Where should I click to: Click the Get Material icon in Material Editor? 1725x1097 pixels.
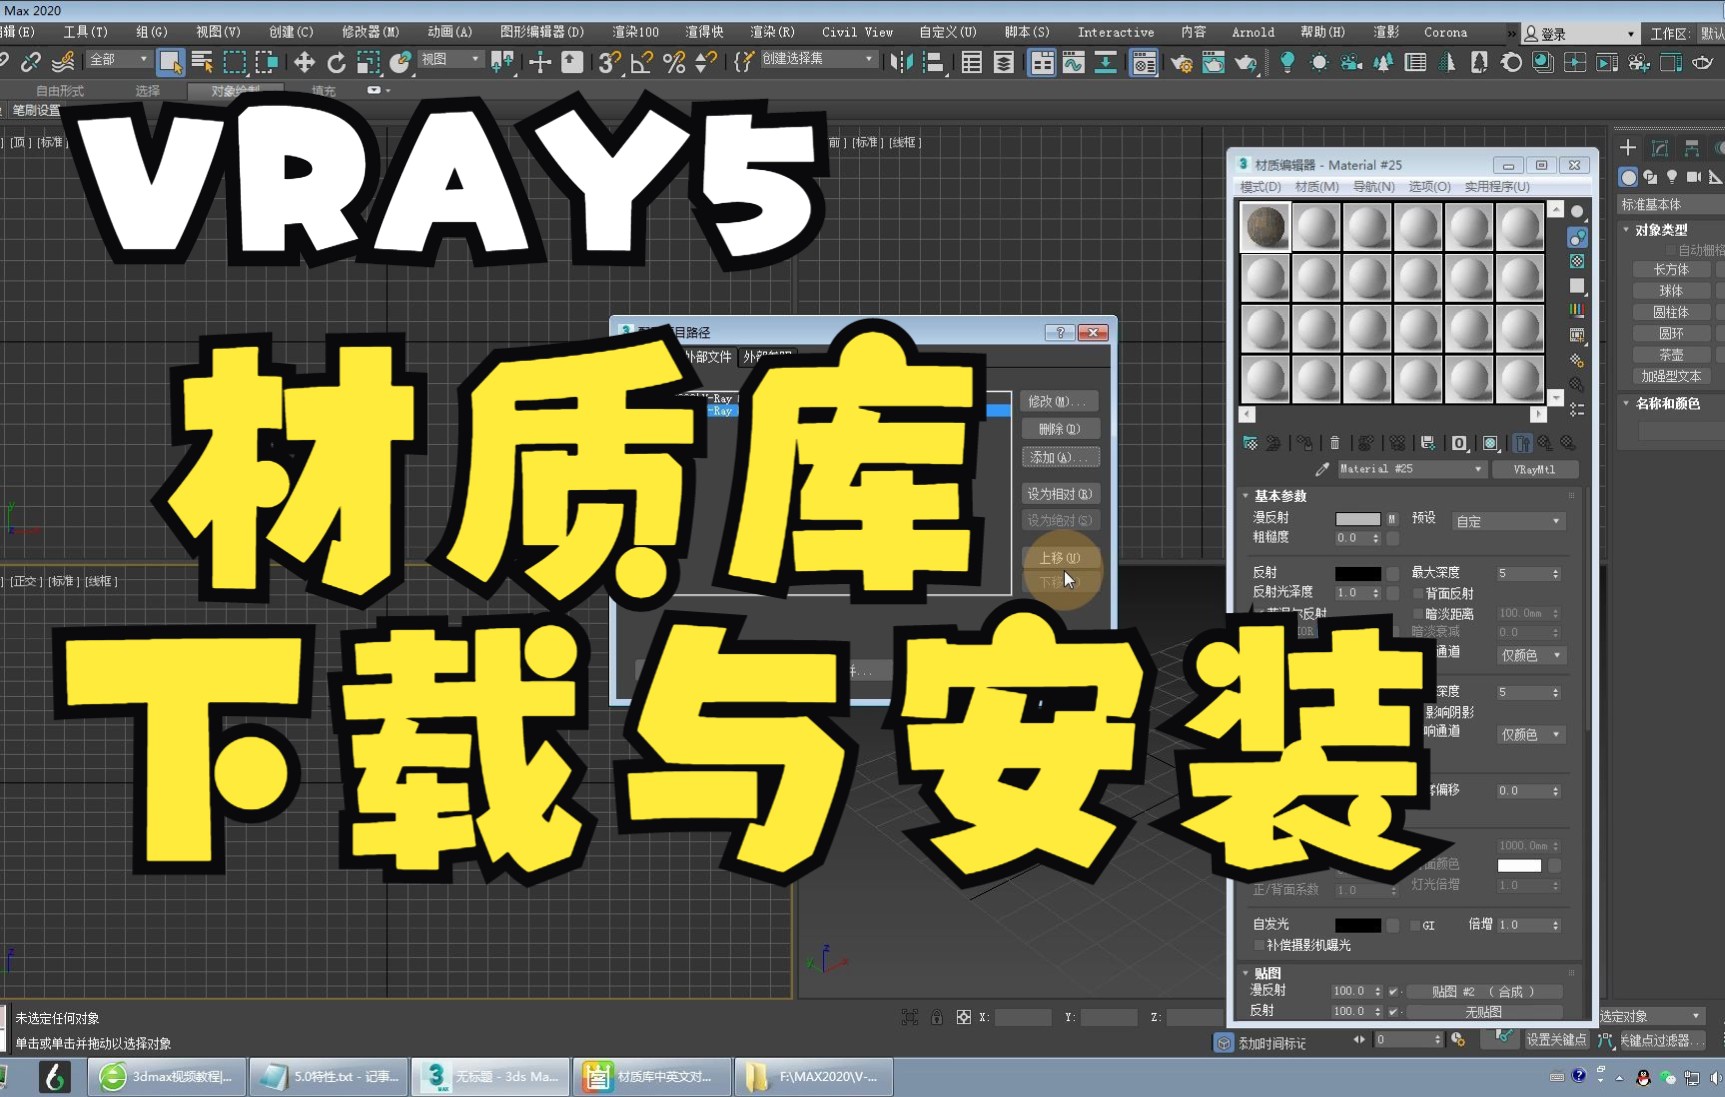pos(1250,442)
